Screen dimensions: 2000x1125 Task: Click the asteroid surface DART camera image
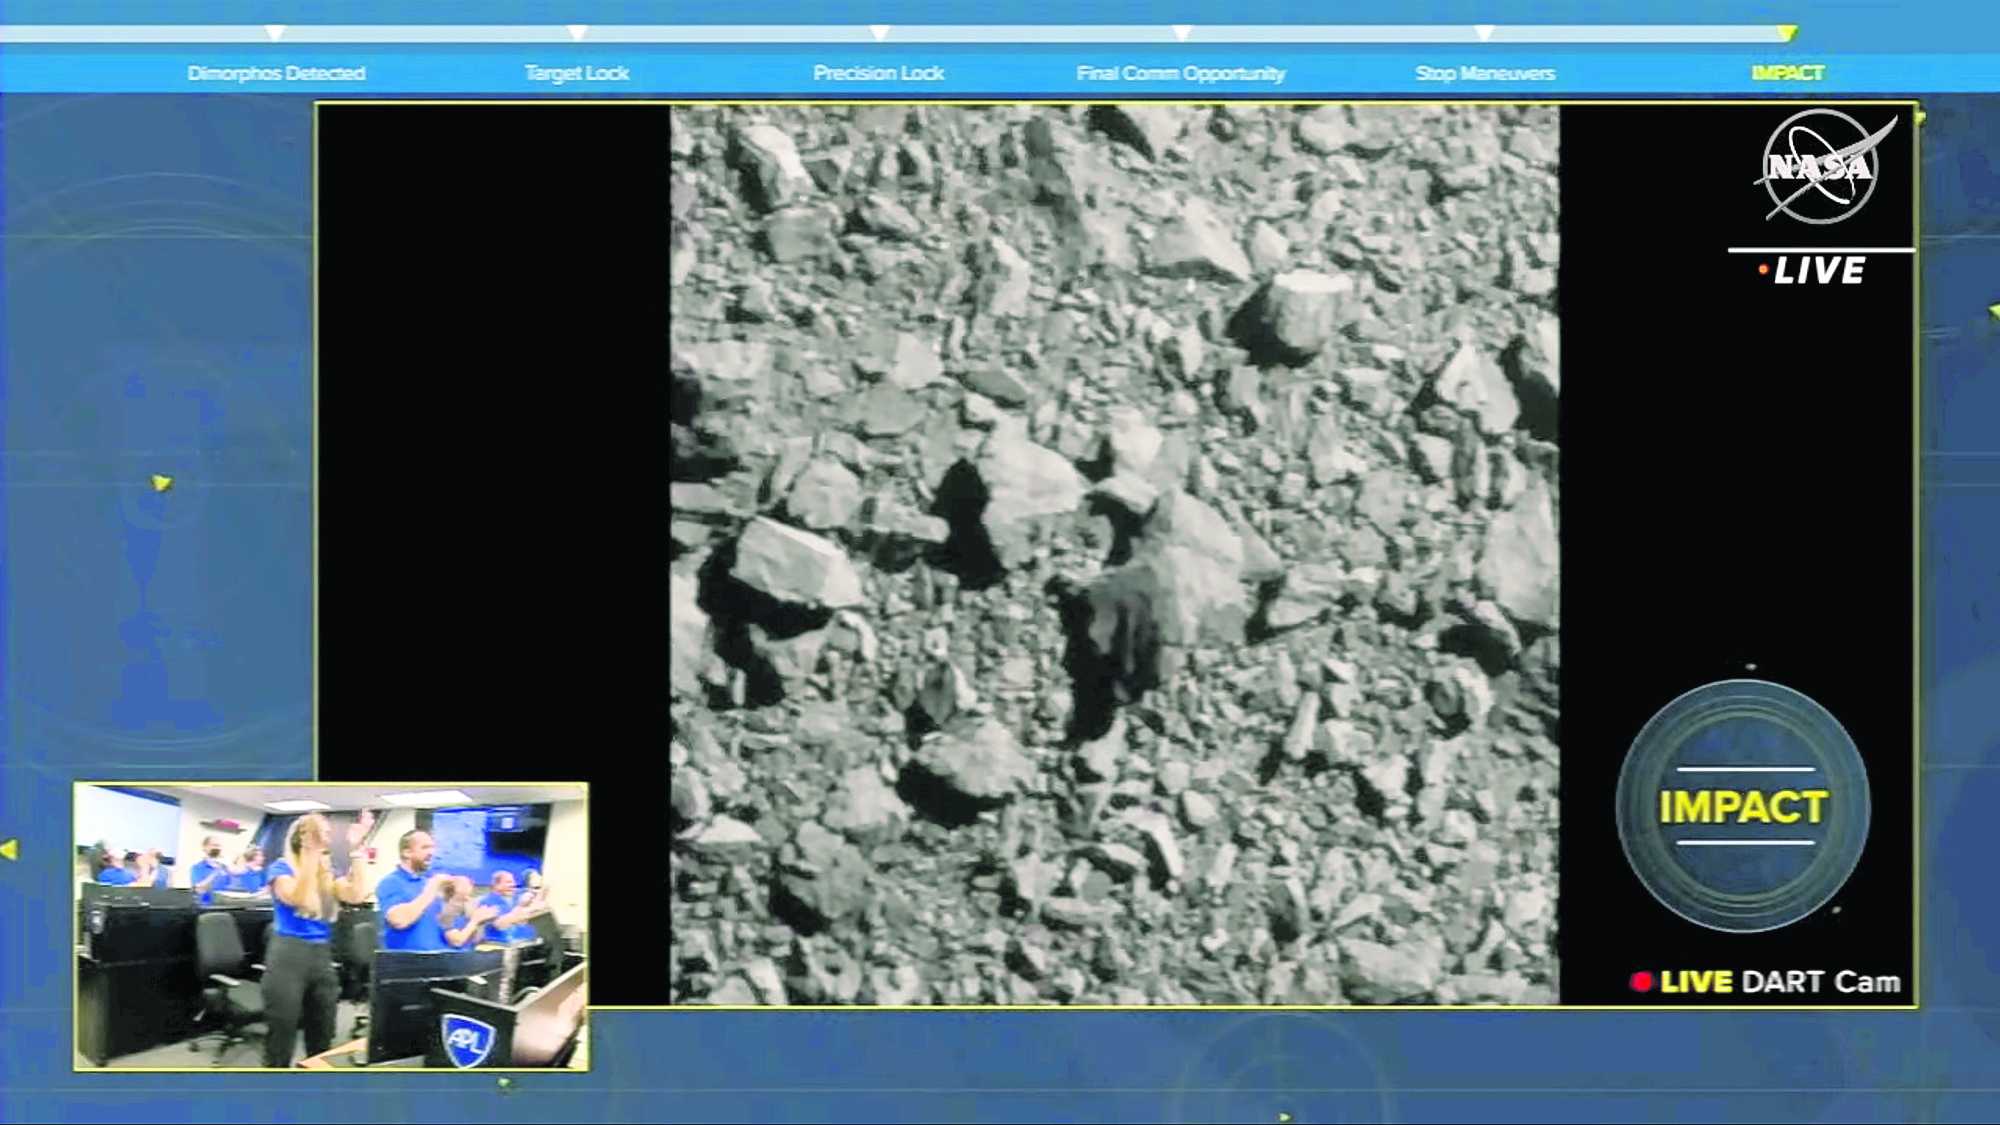[1114, 555]
